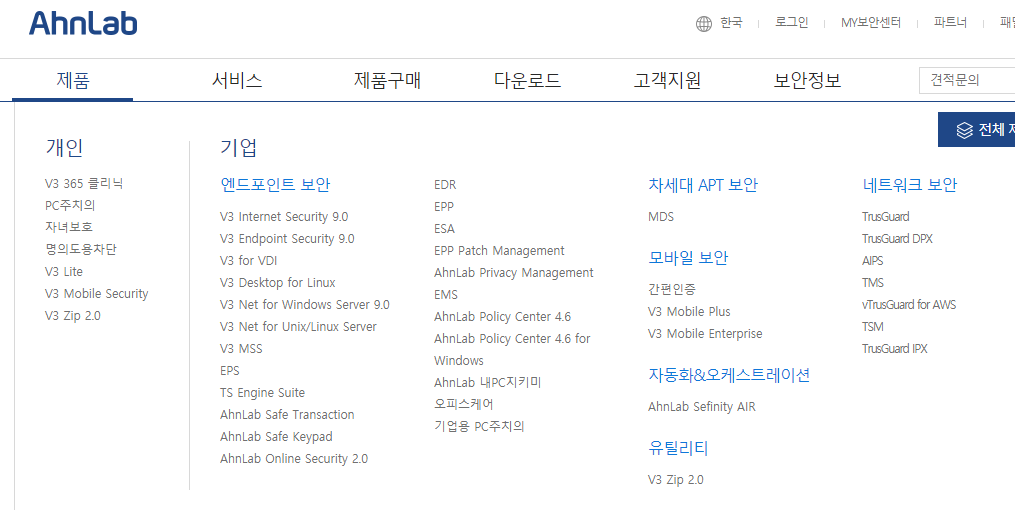Open V3 Endpoint Security 9.0
The image size is (1015, 510).
click(x=287, y=239)
